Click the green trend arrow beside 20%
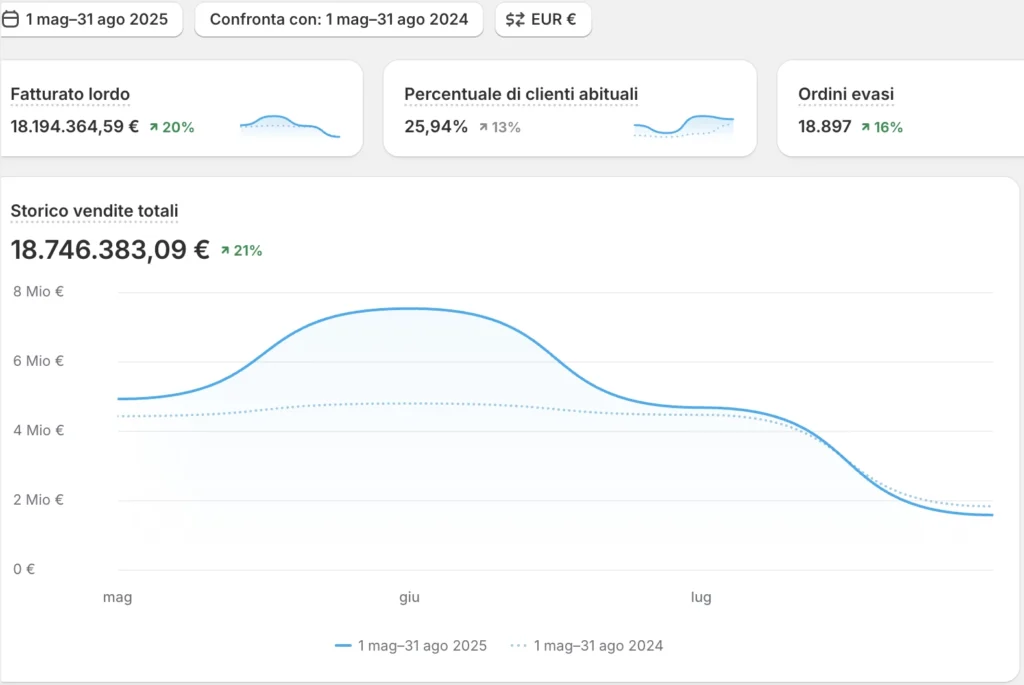Viewport: 1024px width, 685px height. tap(154, 127)
